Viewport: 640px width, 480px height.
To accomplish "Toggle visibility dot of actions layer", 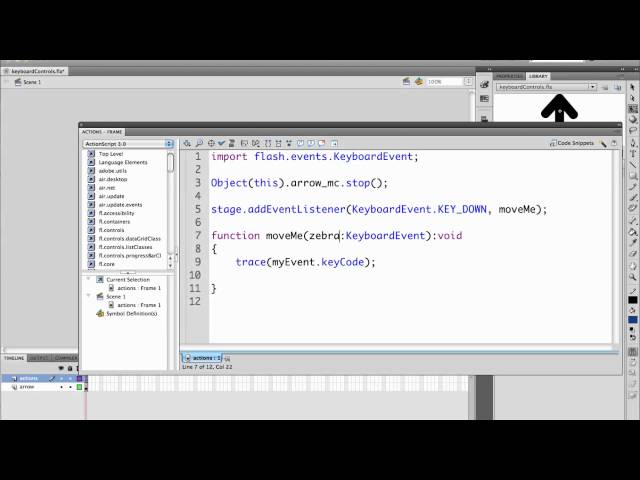I will pyautogui.click(x=62, y=378).
